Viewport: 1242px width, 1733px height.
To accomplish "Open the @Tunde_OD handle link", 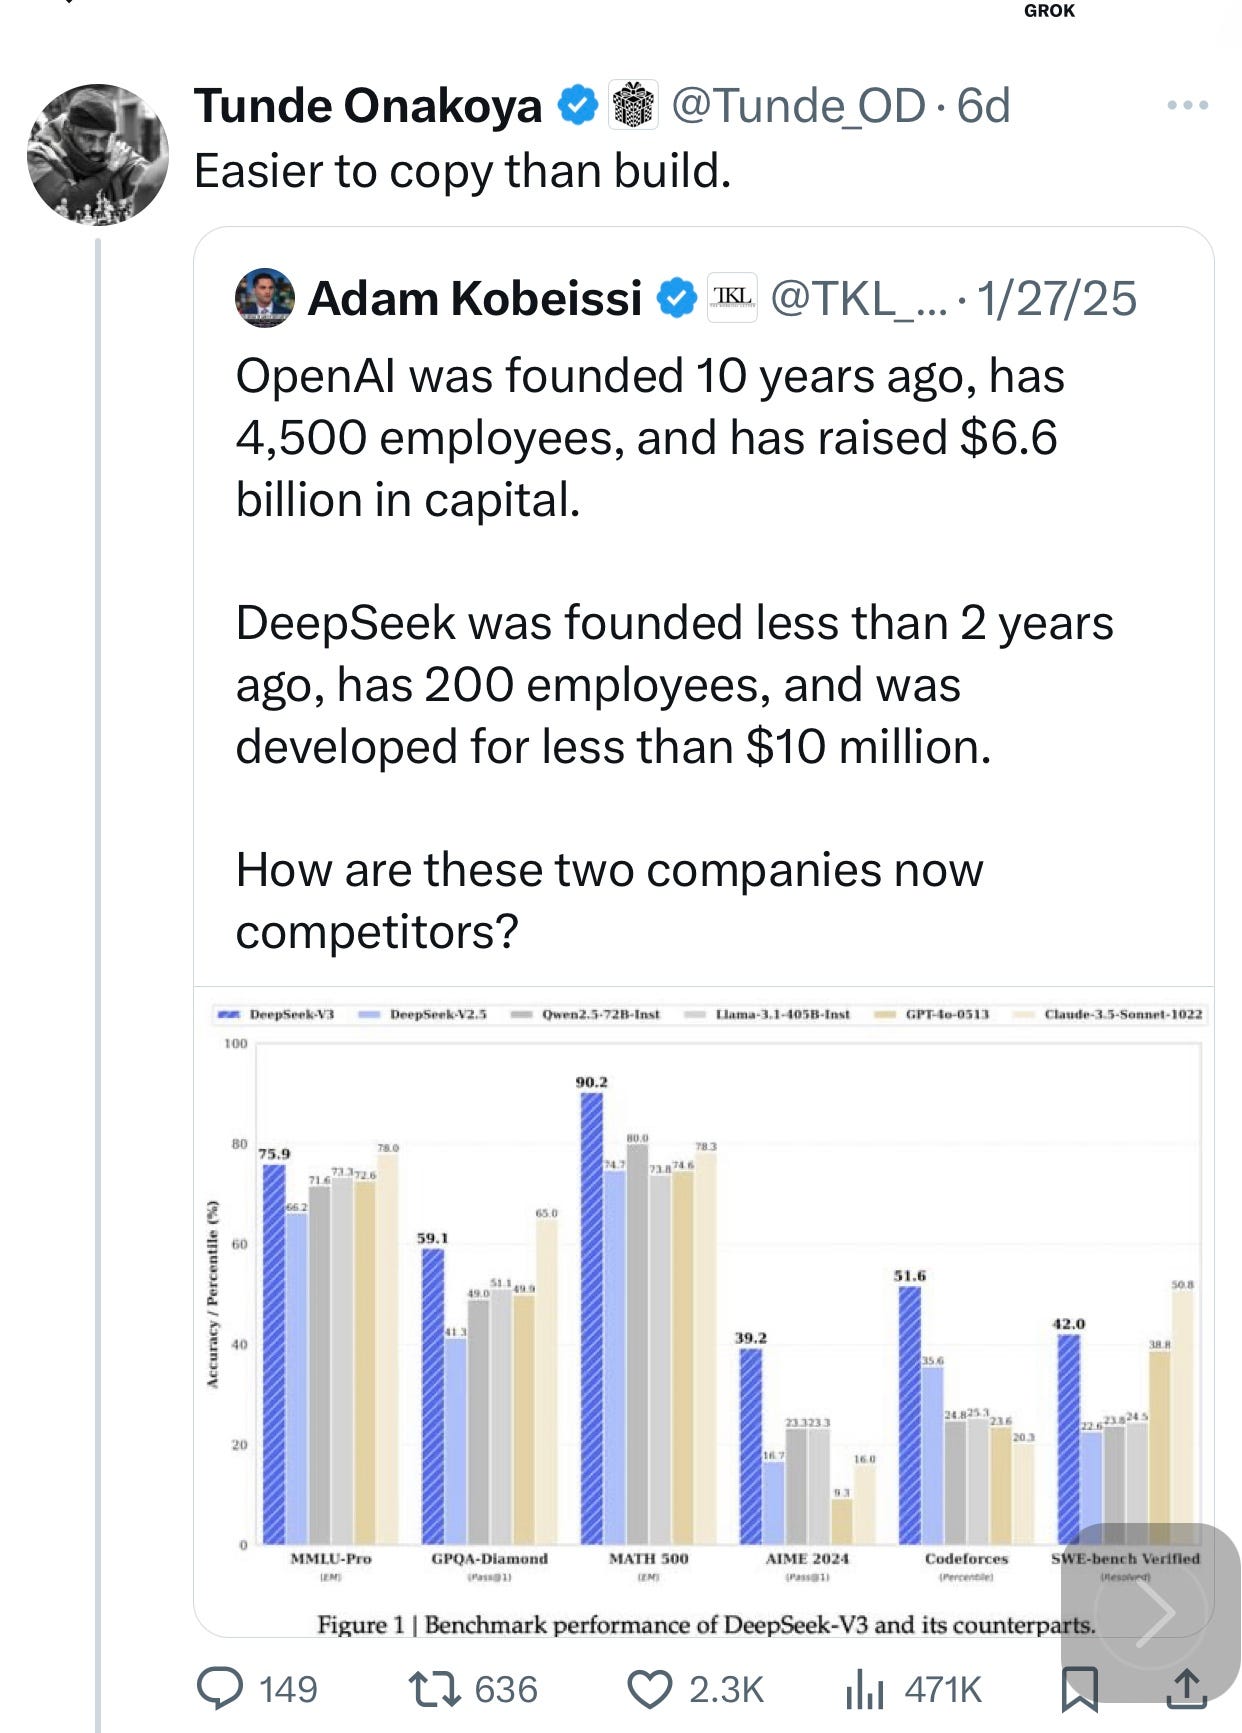I will (798, 105).
